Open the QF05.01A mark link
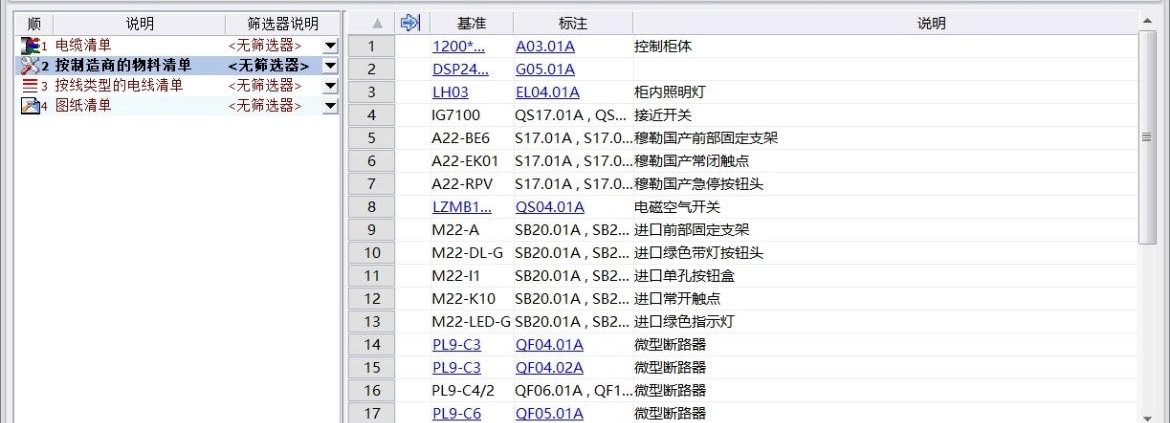Image resolution: width=1170 pixels, height=423 pixels. tap(549, 413)
